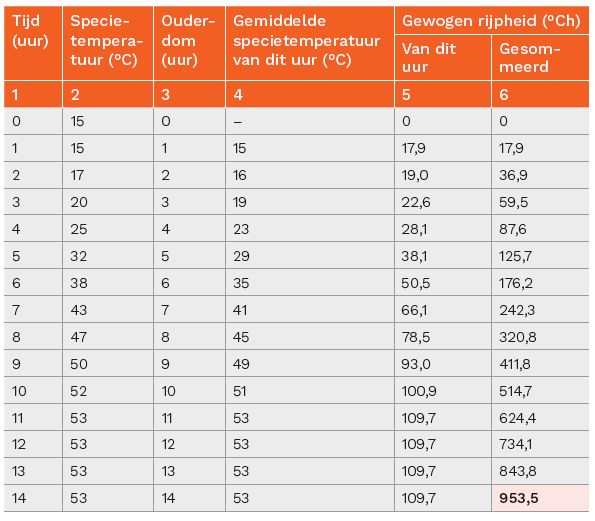The height and width of the screenshot is (521, 595).
Task: Select the 'Specietemperatuur (°C)' column header
Action: coord(108,43)
